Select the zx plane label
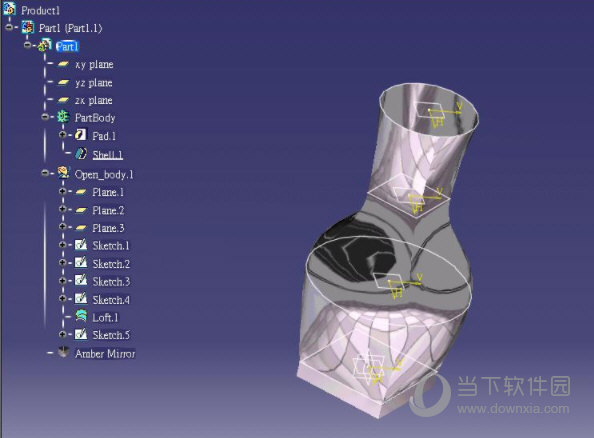The image size is (594, 438). 94,100
